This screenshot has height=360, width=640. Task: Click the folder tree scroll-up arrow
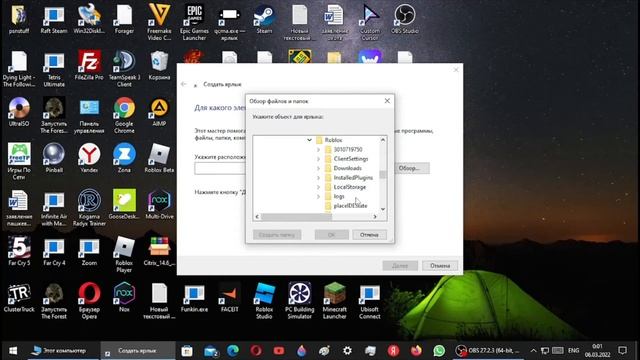(383, 140)
